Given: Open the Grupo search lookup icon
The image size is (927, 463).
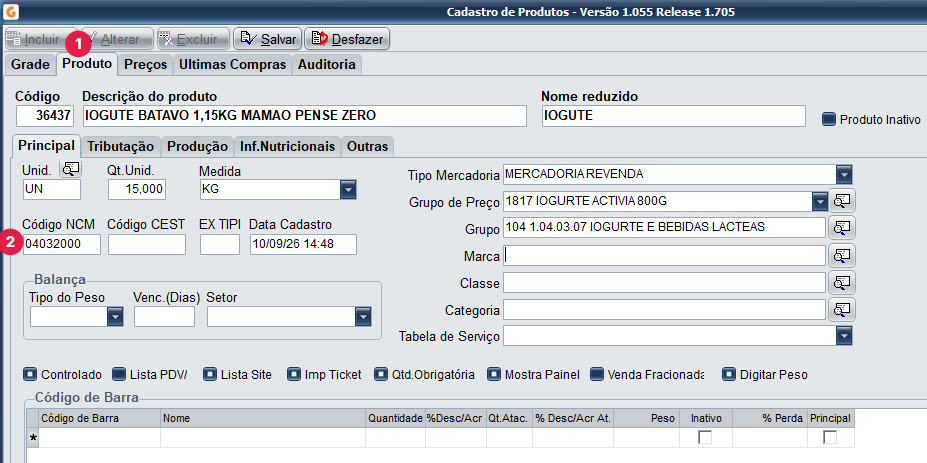Looking at the screenshot, I should (x=842, y=227).
